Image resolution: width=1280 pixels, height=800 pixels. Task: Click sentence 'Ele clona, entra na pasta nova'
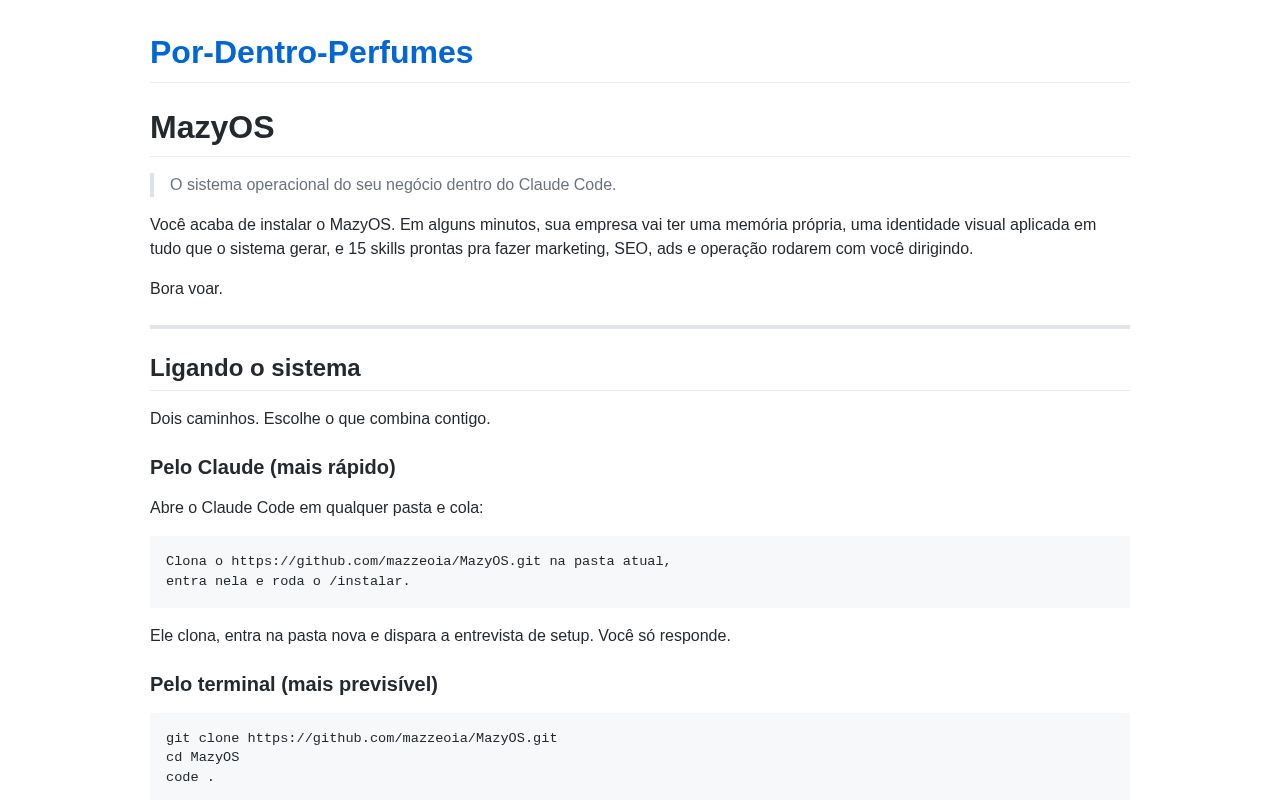click(x=440, y=636)
